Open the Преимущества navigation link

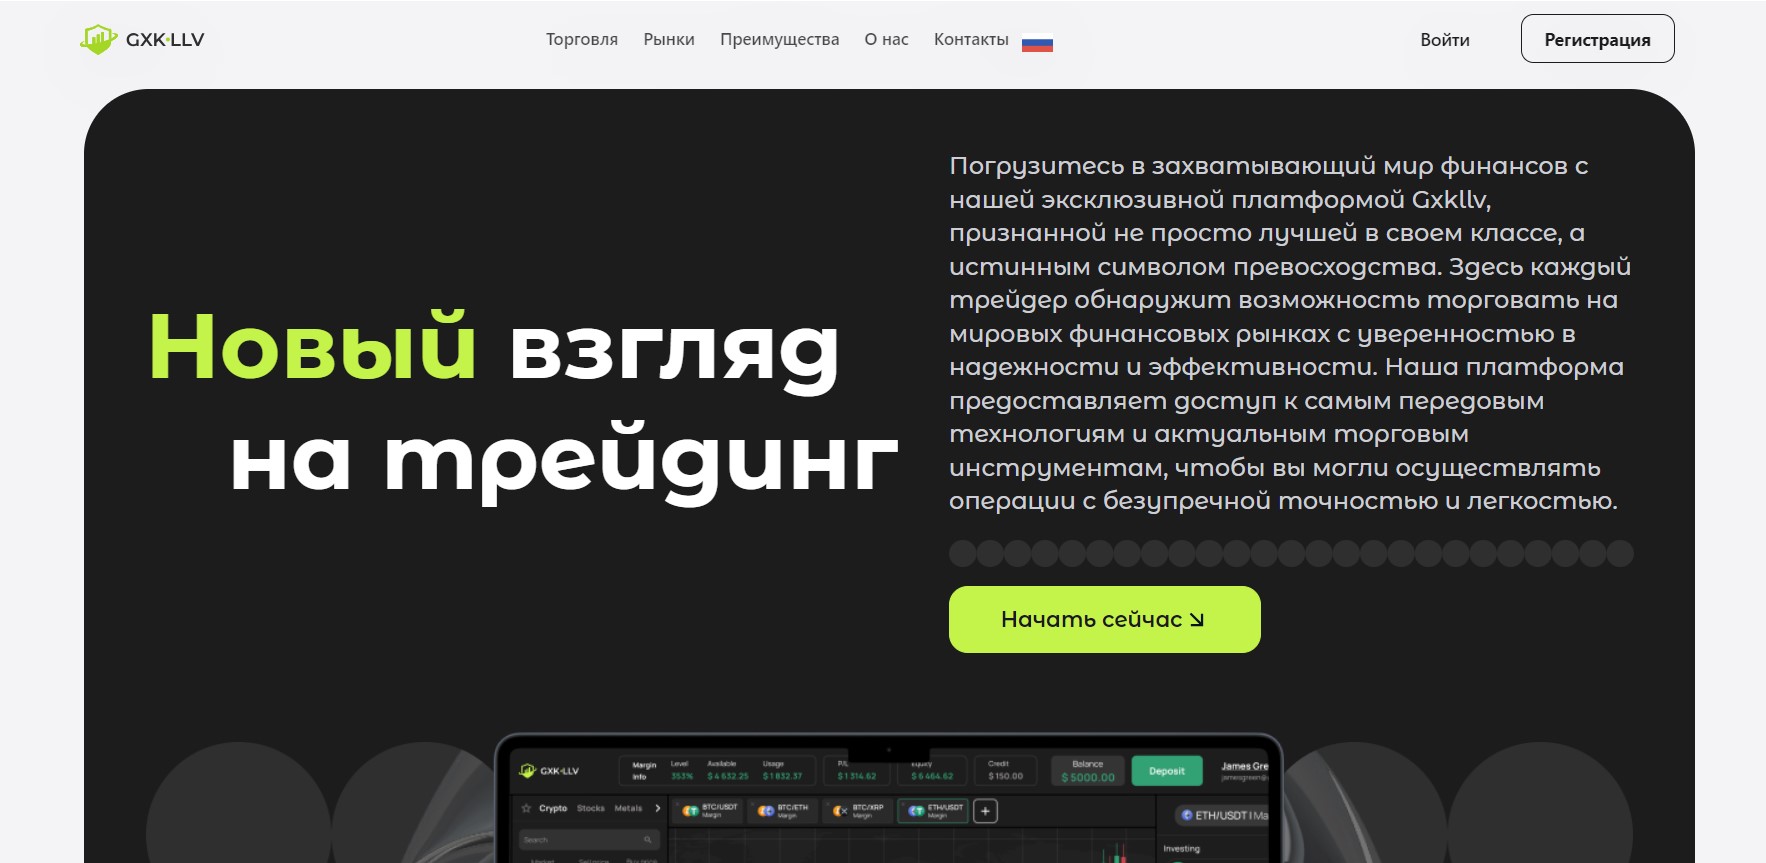point(780,40)
